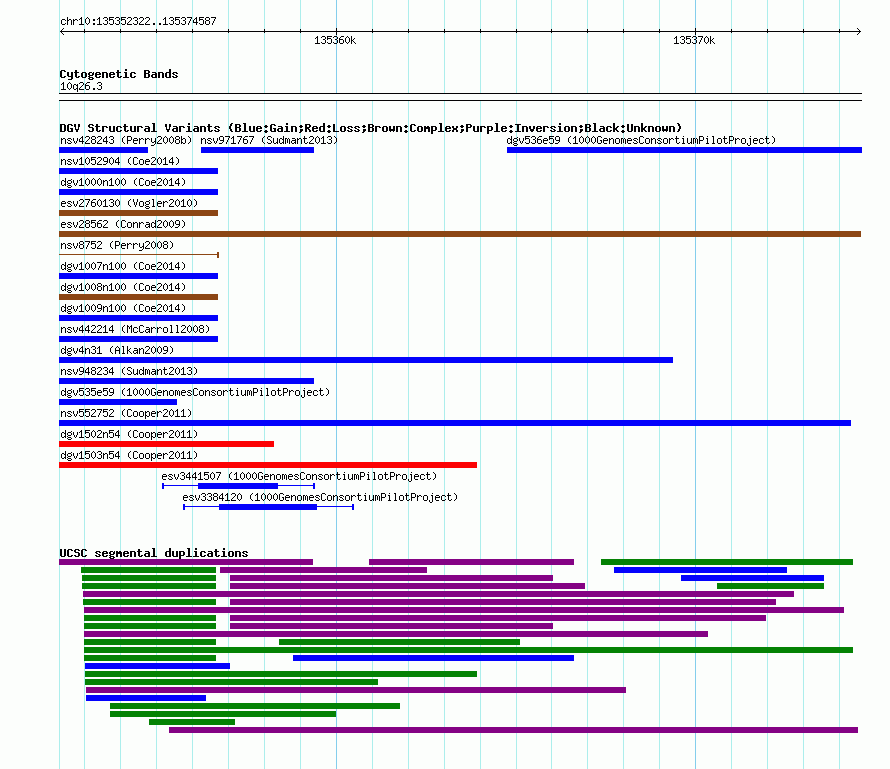The width and height of the screenshot is (890, 769).
Task: Open nsv948234 (Sudmant2013) variant
Action: pyautogui.click(x=129, y=371)
